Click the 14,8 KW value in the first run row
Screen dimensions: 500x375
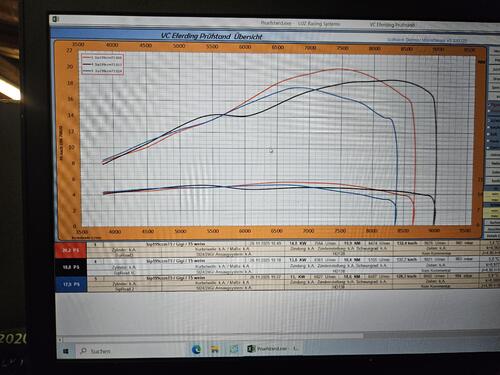(x=298, y=243)
